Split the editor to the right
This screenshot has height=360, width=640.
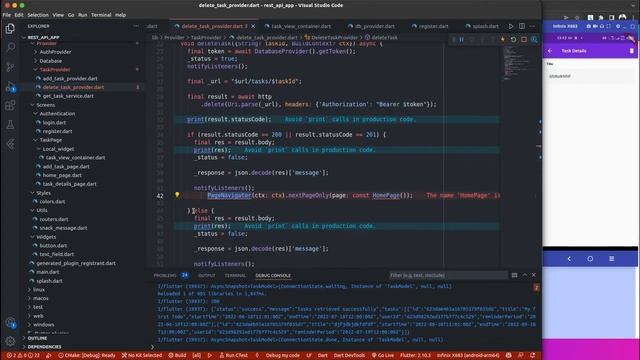pyautogui.click(x=522, y=26)
